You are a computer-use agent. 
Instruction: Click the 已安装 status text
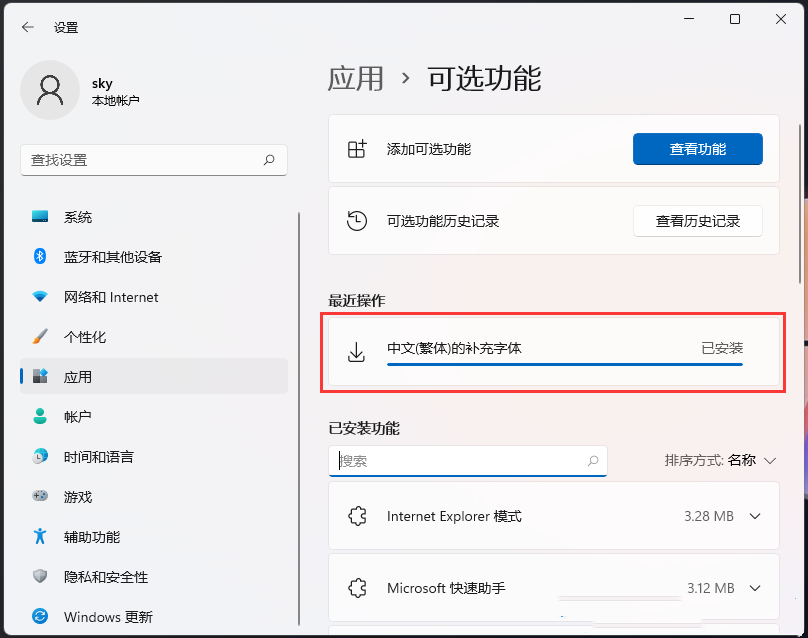(722, 348)
